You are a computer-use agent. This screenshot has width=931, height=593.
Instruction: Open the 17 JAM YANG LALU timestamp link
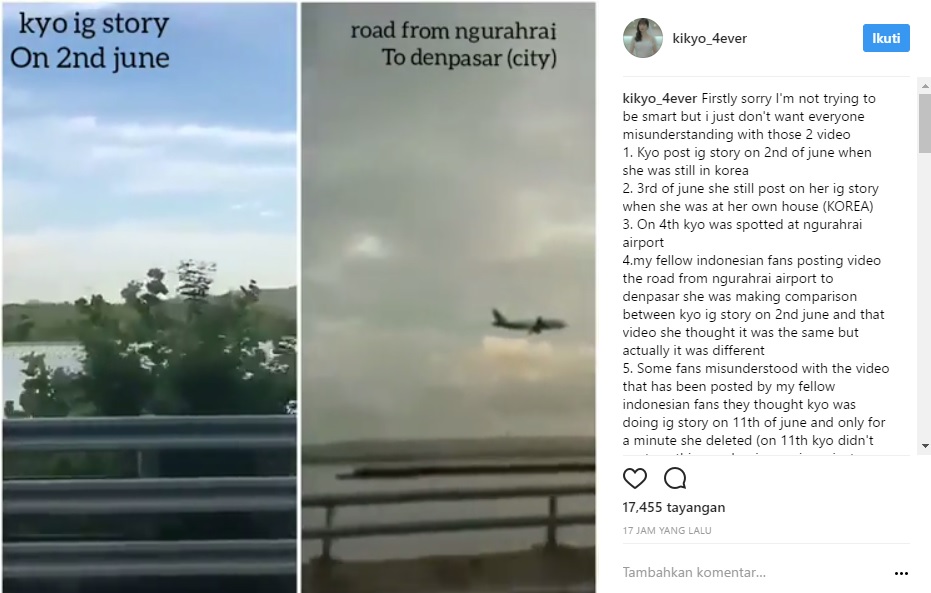pos(667,531)
